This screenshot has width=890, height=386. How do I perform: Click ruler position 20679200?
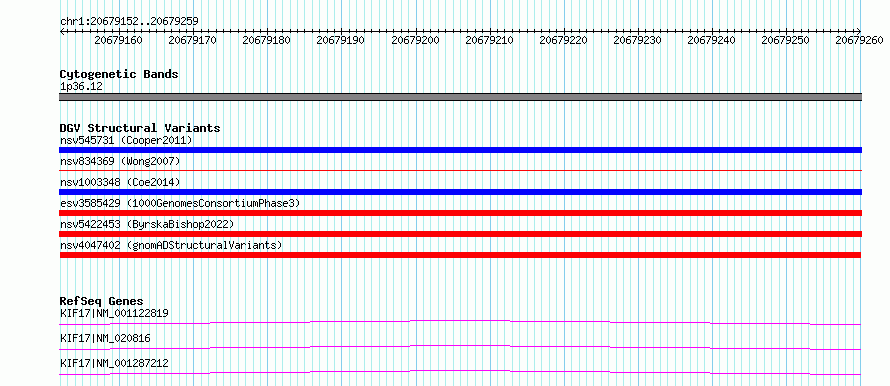point(415,40)
